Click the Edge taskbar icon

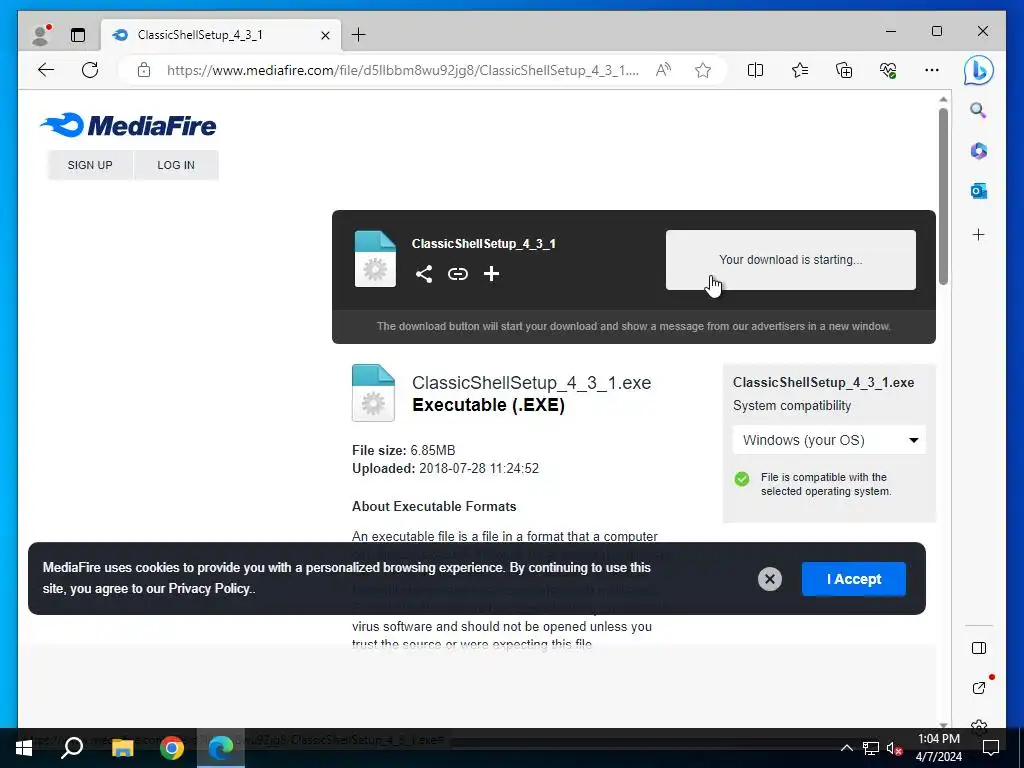pyautogui.click(x=221, y=748)
